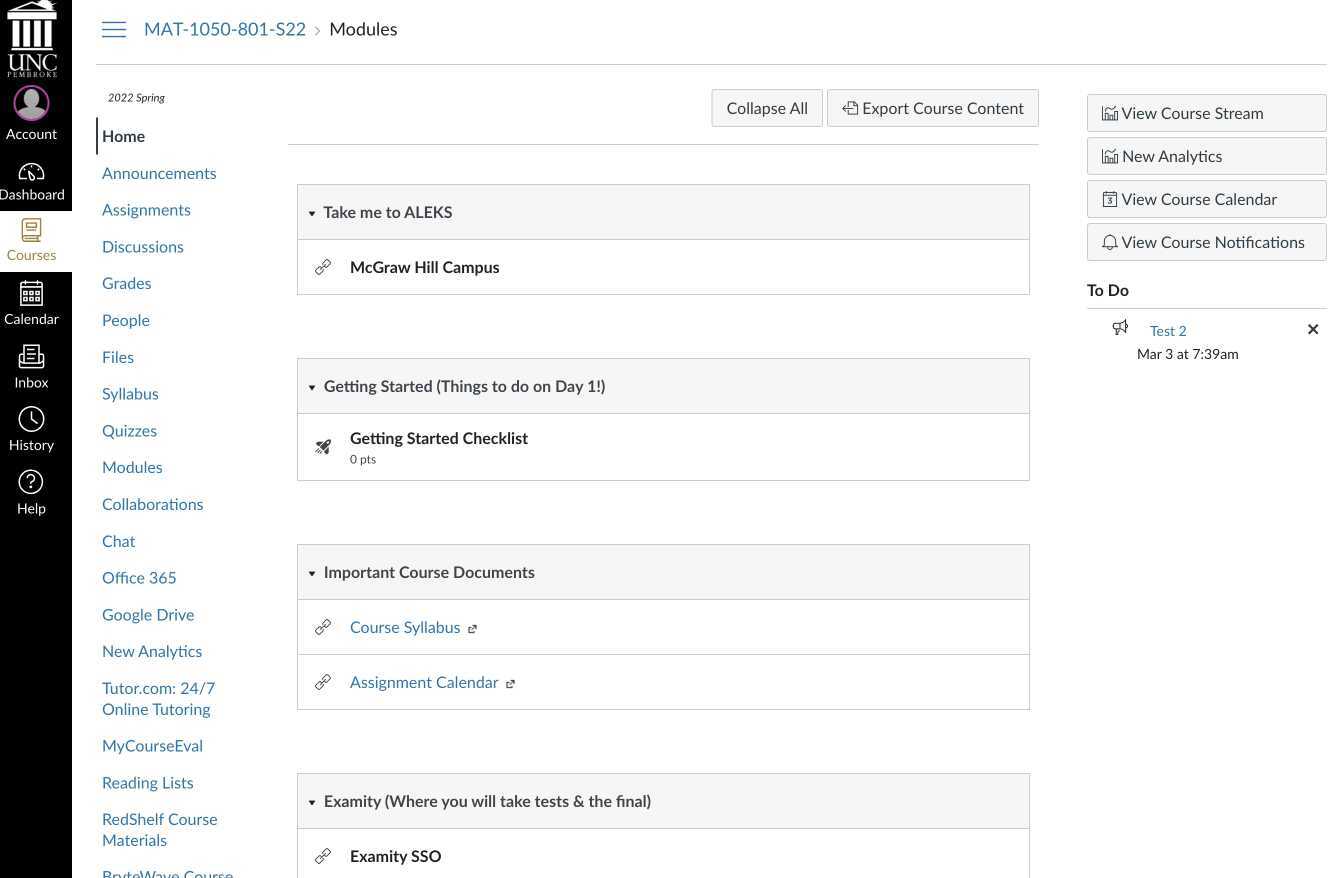Collapse the Take me to ALEKS module
The image size is (1344, 878).
coord(312,212)
